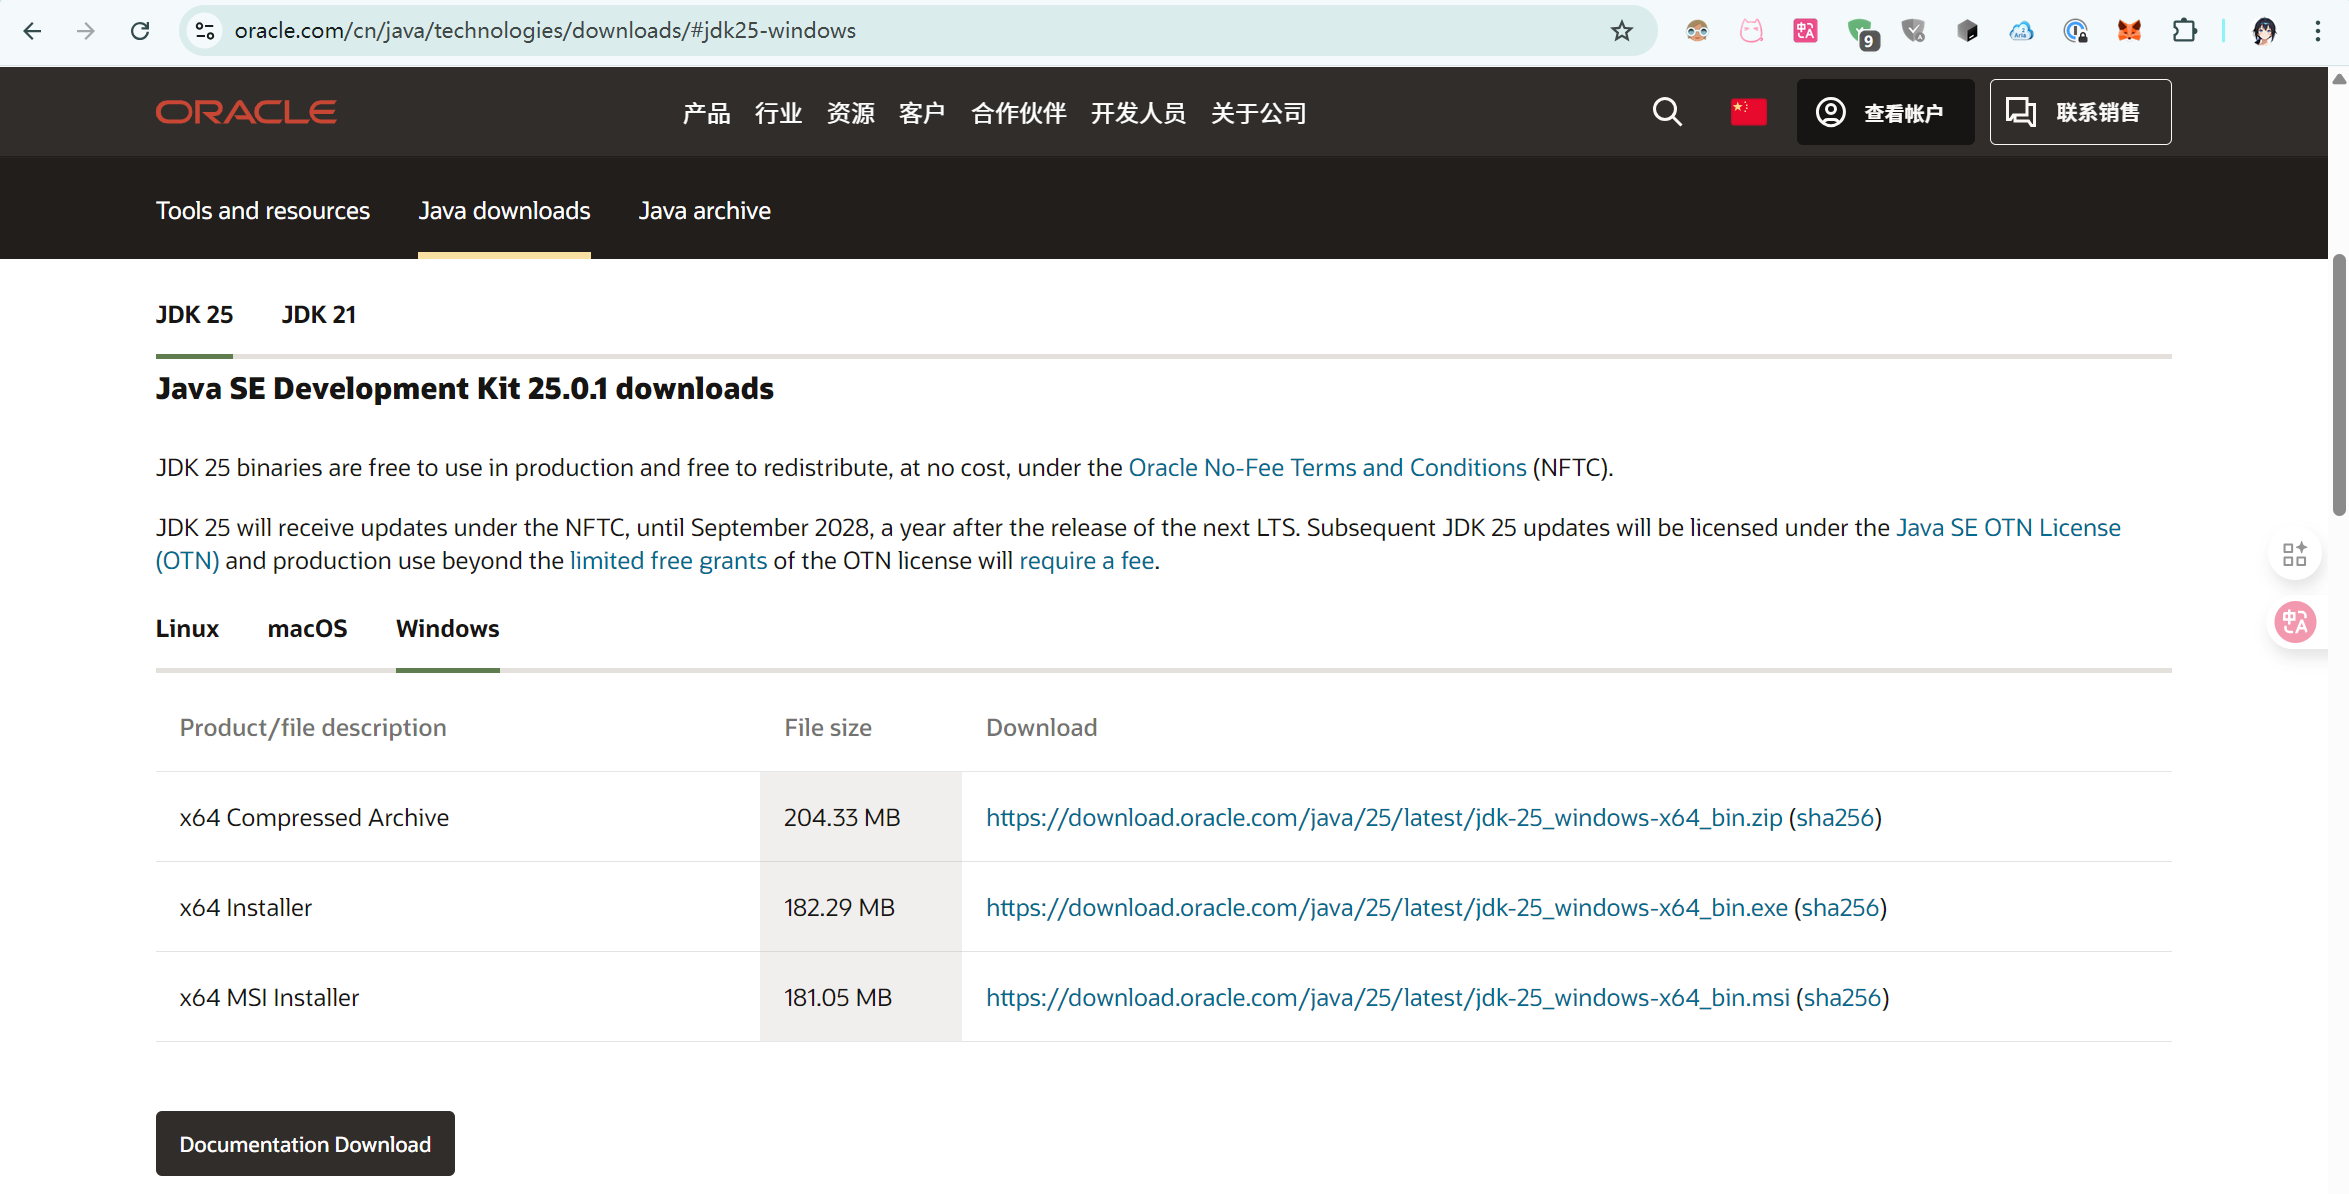This screenshot has width=2349, height=1194.
Task: Open the Java archive section
Action: (704, 210)
